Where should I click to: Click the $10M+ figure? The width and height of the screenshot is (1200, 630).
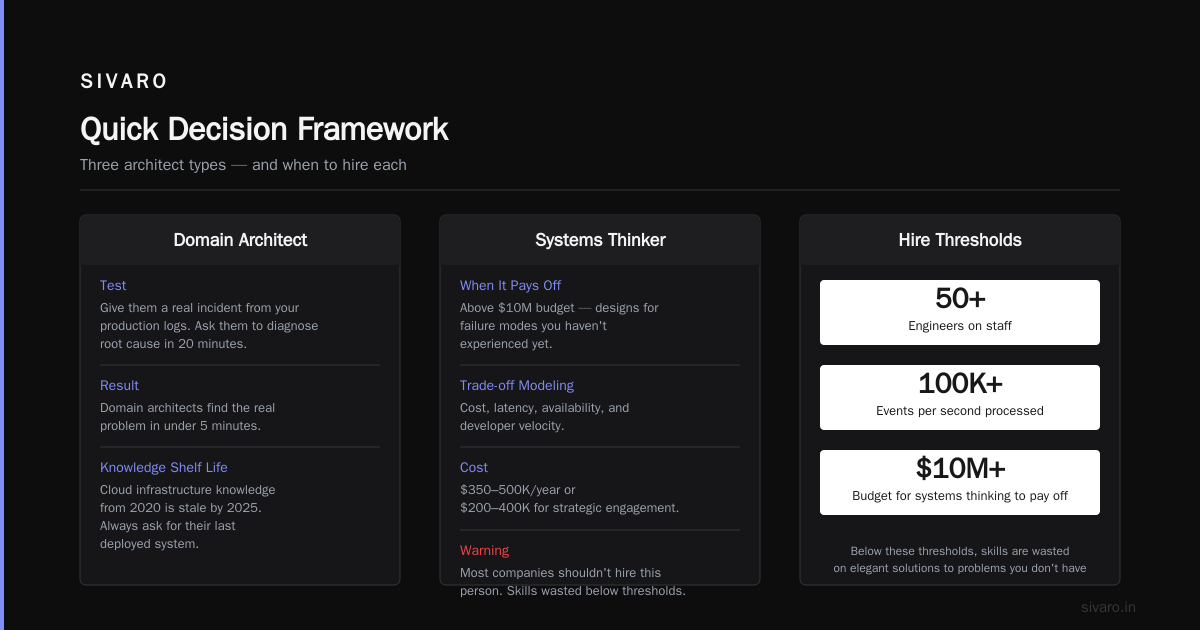click(960, 468)
